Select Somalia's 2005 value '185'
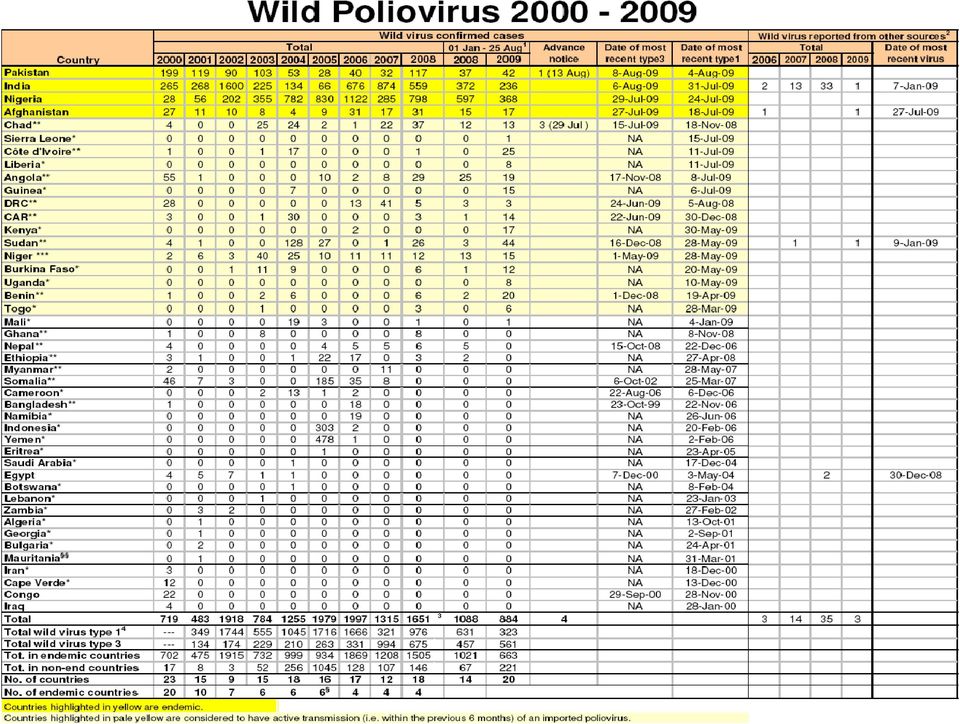960x724 pixels. 324,381
